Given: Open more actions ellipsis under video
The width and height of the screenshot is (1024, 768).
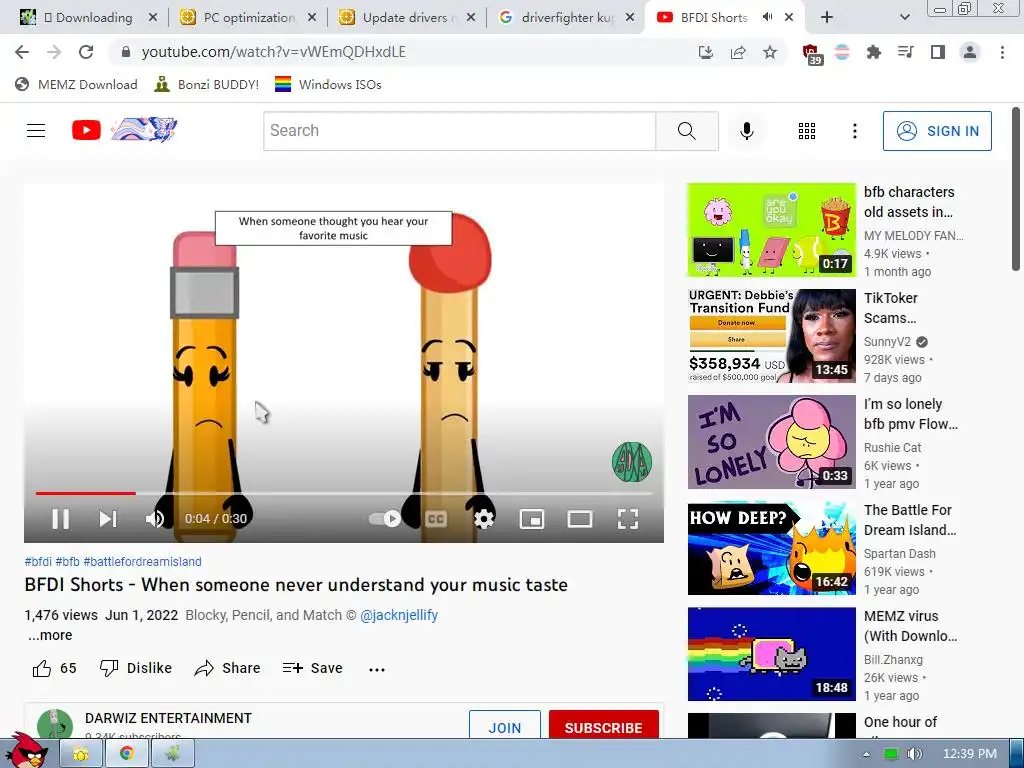Looking at the screenshot, I should point(377,669).
